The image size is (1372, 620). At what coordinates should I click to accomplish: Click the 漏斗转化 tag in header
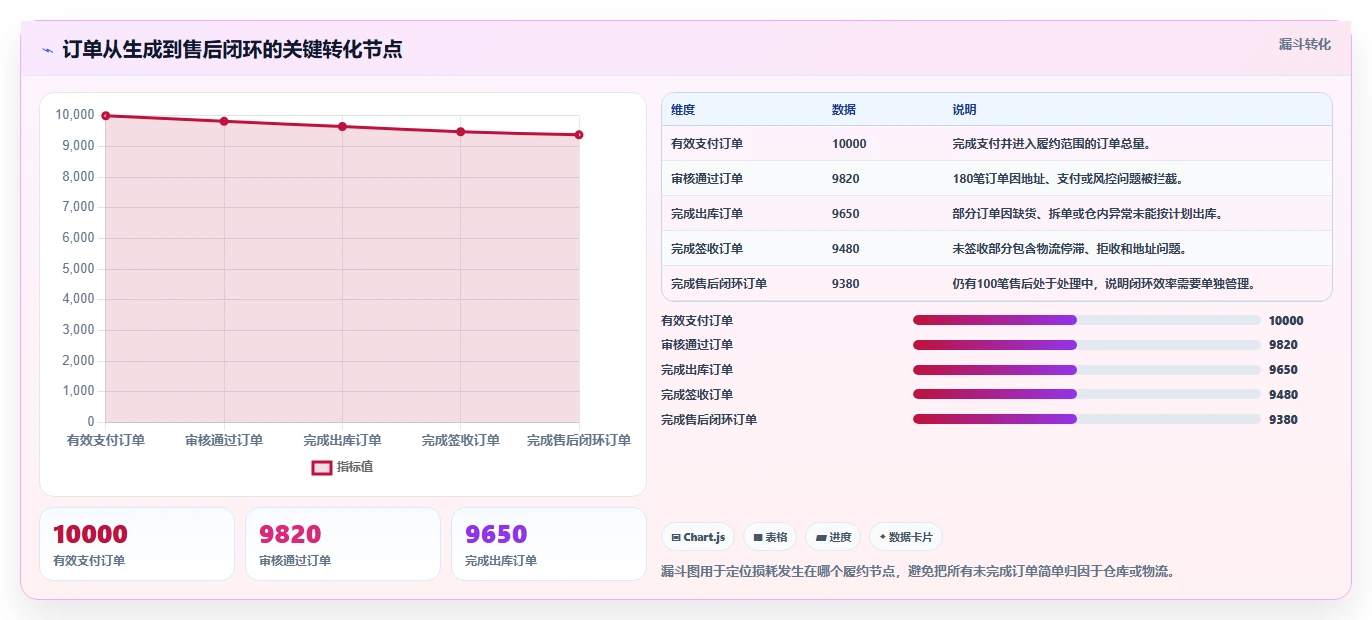(1305, 44)
